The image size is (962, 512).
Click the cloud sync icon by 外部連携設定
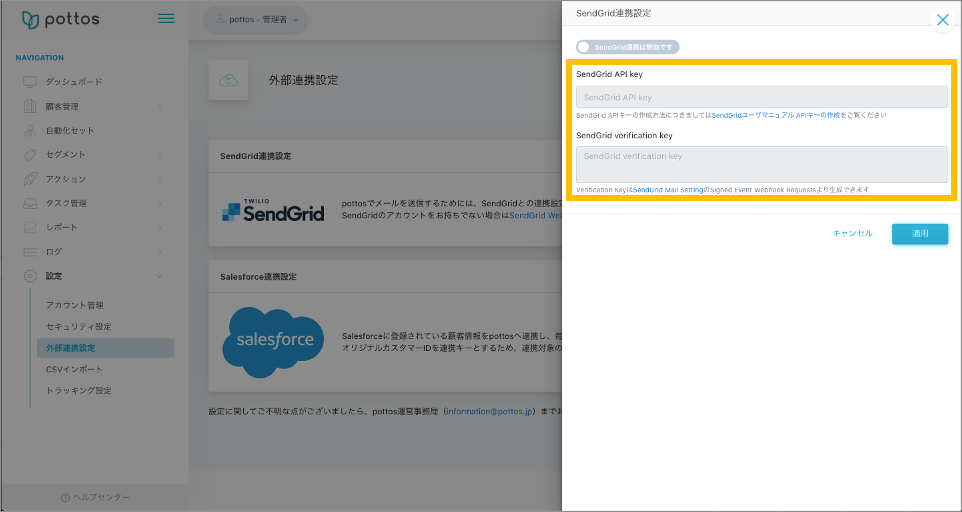[x=229, y=80]
